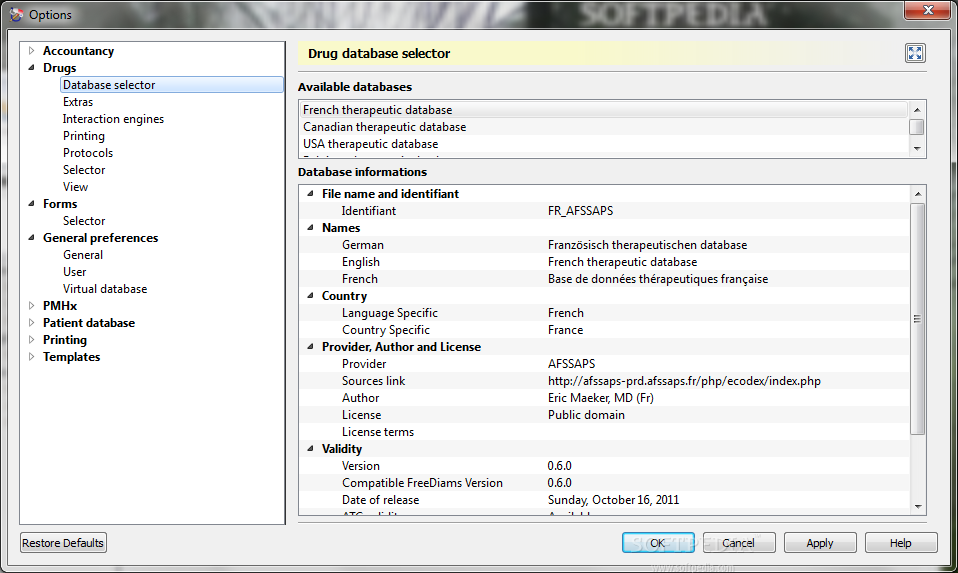Open Help from the dialog
This screenshot has width=958, height=573.
pyautogui.click(x=901, y=543)
